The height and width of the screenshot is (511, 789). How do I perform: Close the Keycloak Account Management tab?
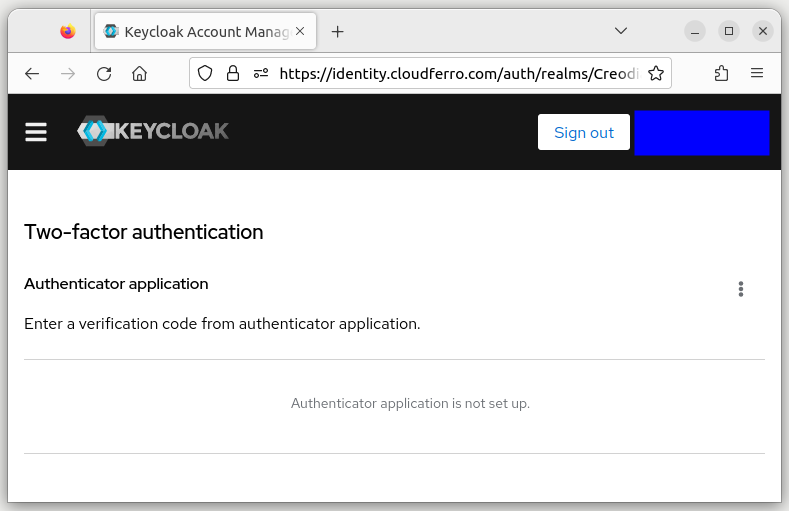pos(300,31)
